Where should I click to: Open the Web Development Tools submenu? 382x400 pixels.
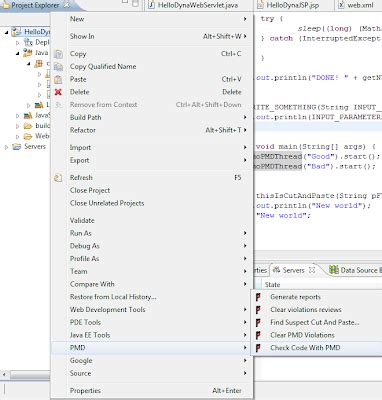[x=152, y=309]
